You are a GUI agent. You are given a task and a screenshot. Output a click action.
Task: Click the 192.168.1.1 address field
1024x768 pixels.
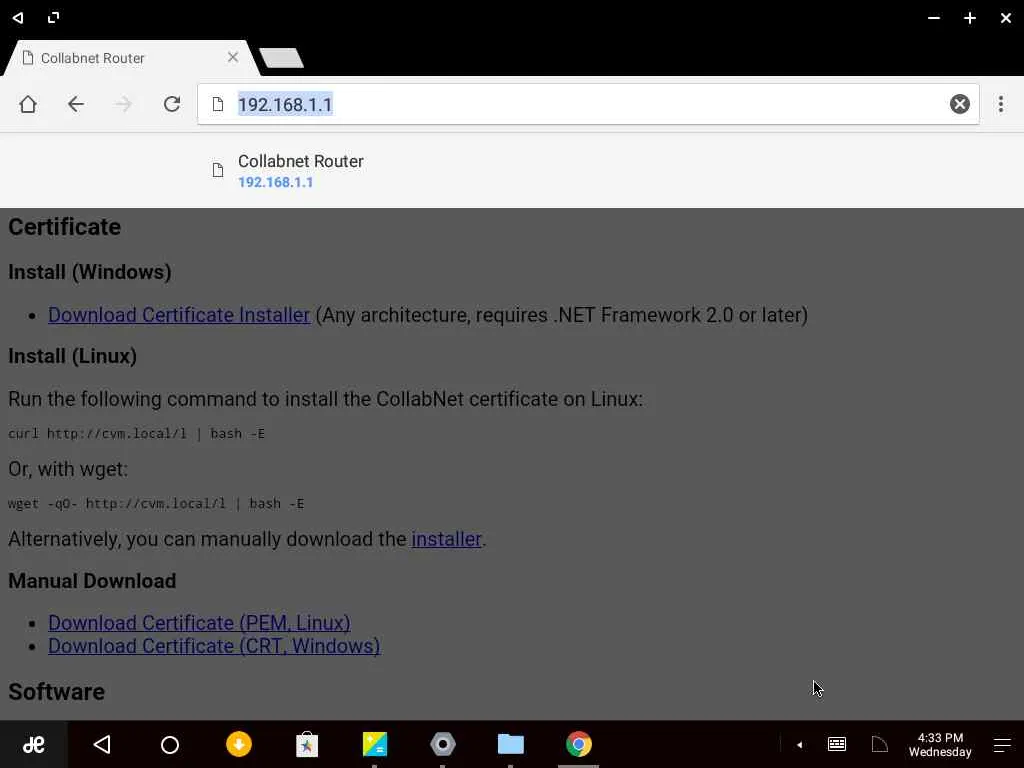(x=588, y=104)
